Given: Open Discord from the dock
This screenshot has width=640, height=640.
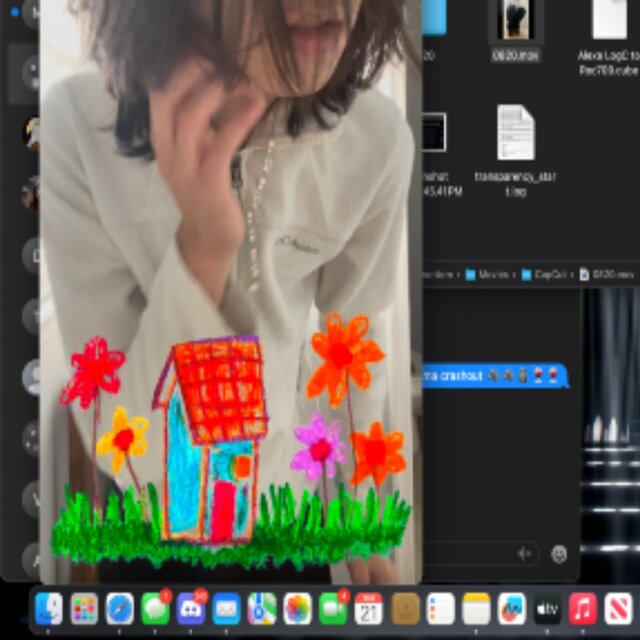Looking at the screenshot, I should [191, 608].
